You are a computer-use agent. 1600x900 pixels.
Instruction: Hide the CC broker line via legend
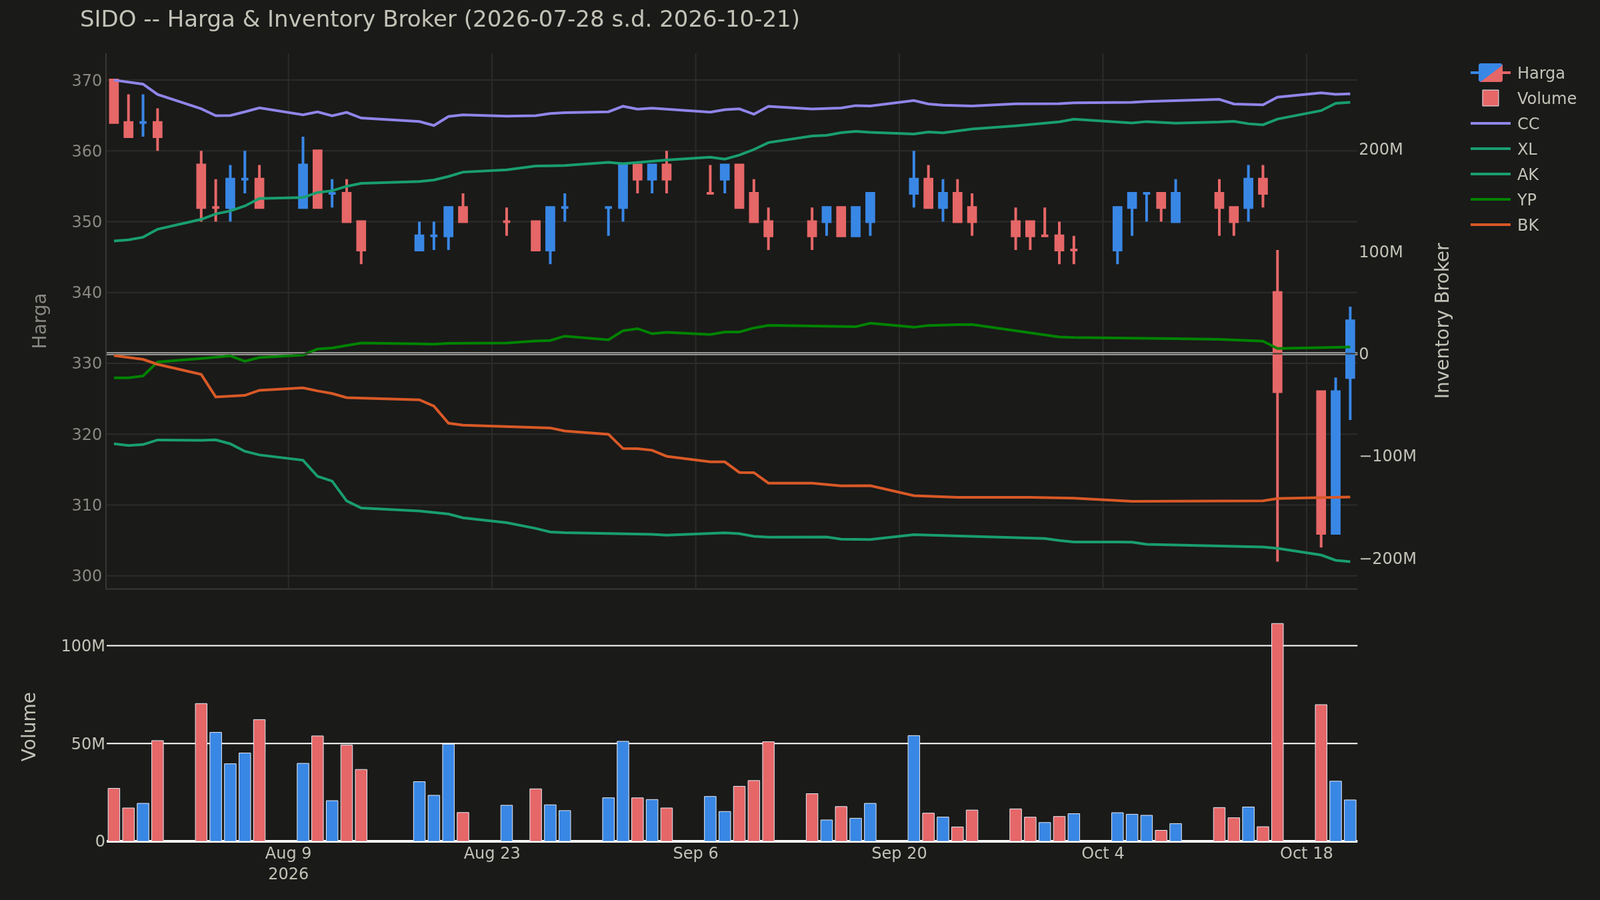(1505, 124)
